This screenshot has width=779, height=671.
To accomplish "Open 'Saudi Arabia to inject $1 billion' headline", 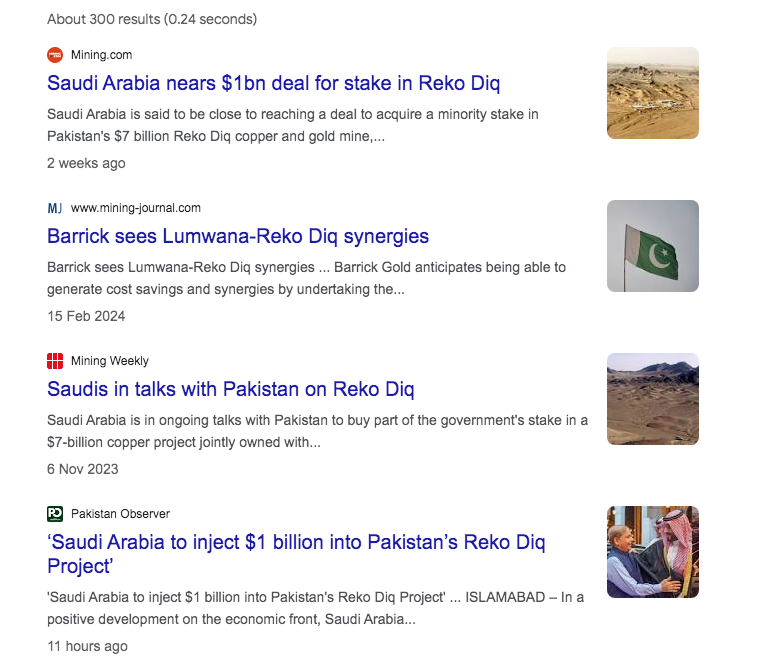I will (296, 554).
